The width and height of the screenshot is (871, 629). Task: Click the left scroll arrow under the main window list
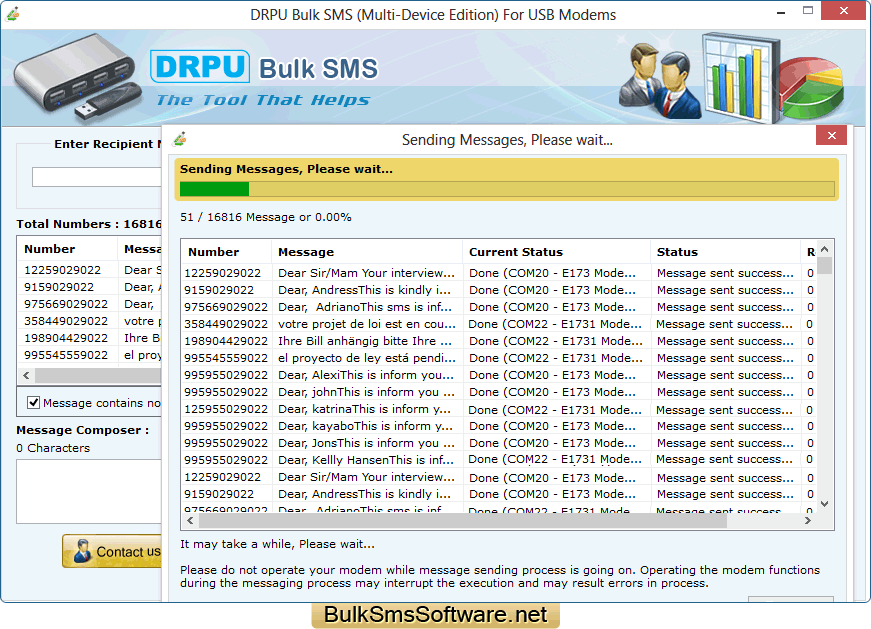pos(26,376)
